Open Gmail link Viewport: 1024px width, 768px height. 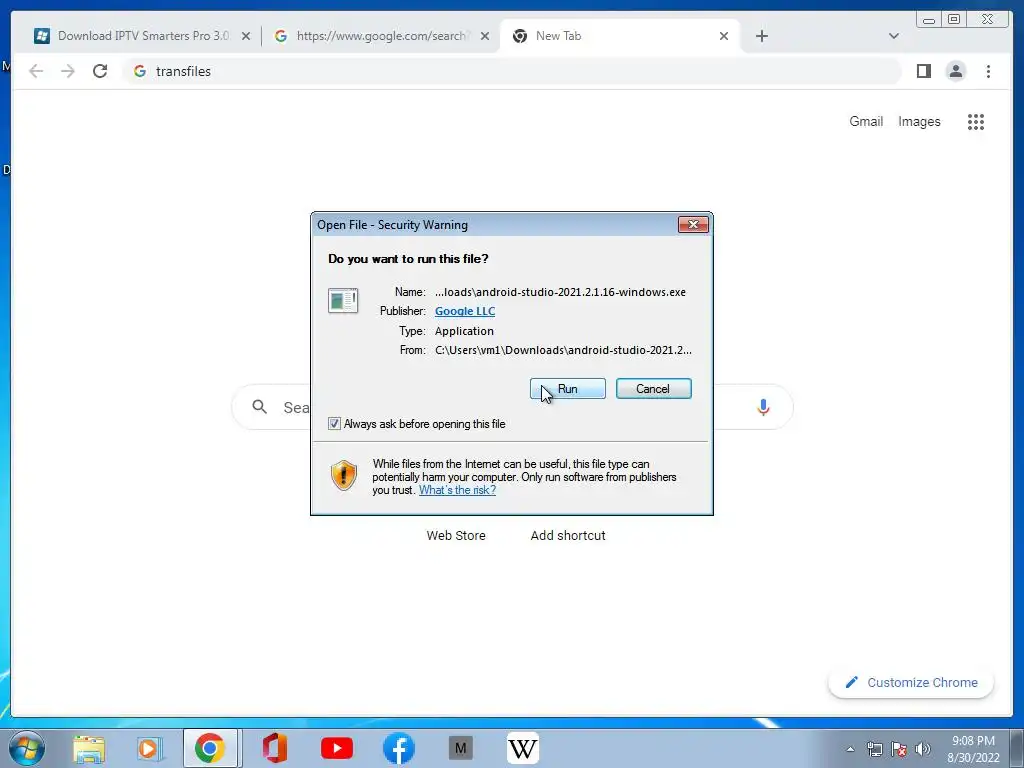(x=866, y=121)
